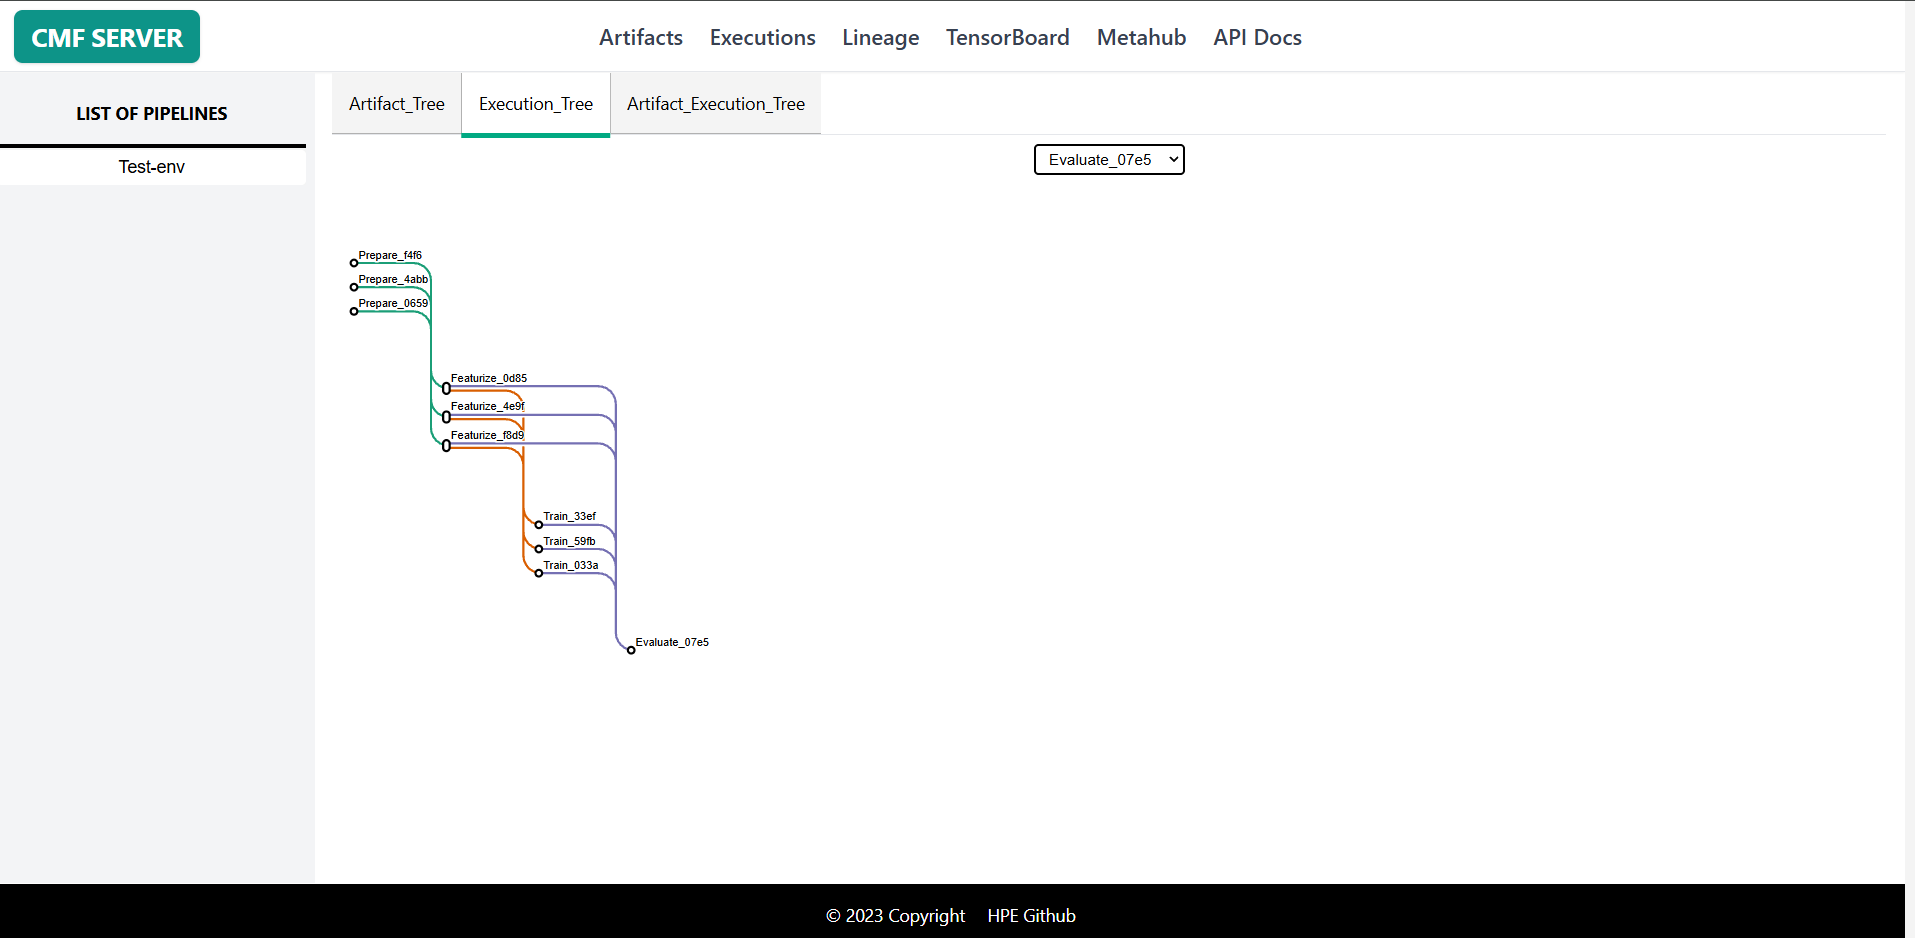This screenshot has width=1915, height=938.
Task: Open the HPE Github link
Action: [1031, 915]
